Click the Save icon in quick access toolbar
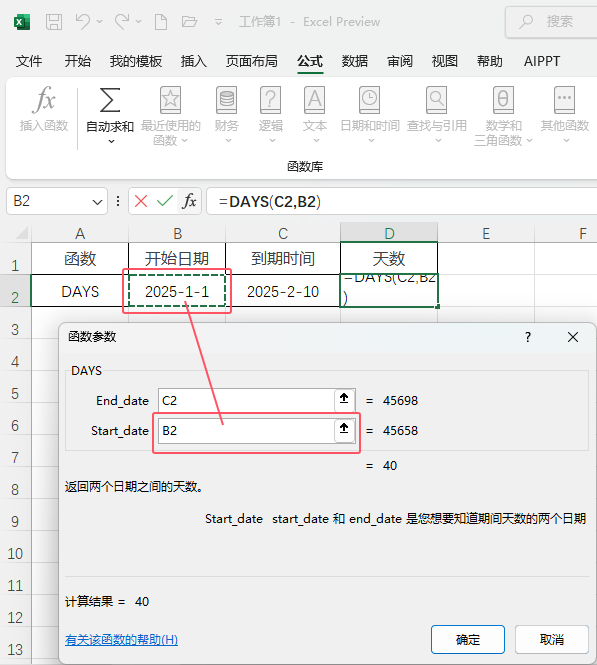597x665 pixels. point(54,22)
